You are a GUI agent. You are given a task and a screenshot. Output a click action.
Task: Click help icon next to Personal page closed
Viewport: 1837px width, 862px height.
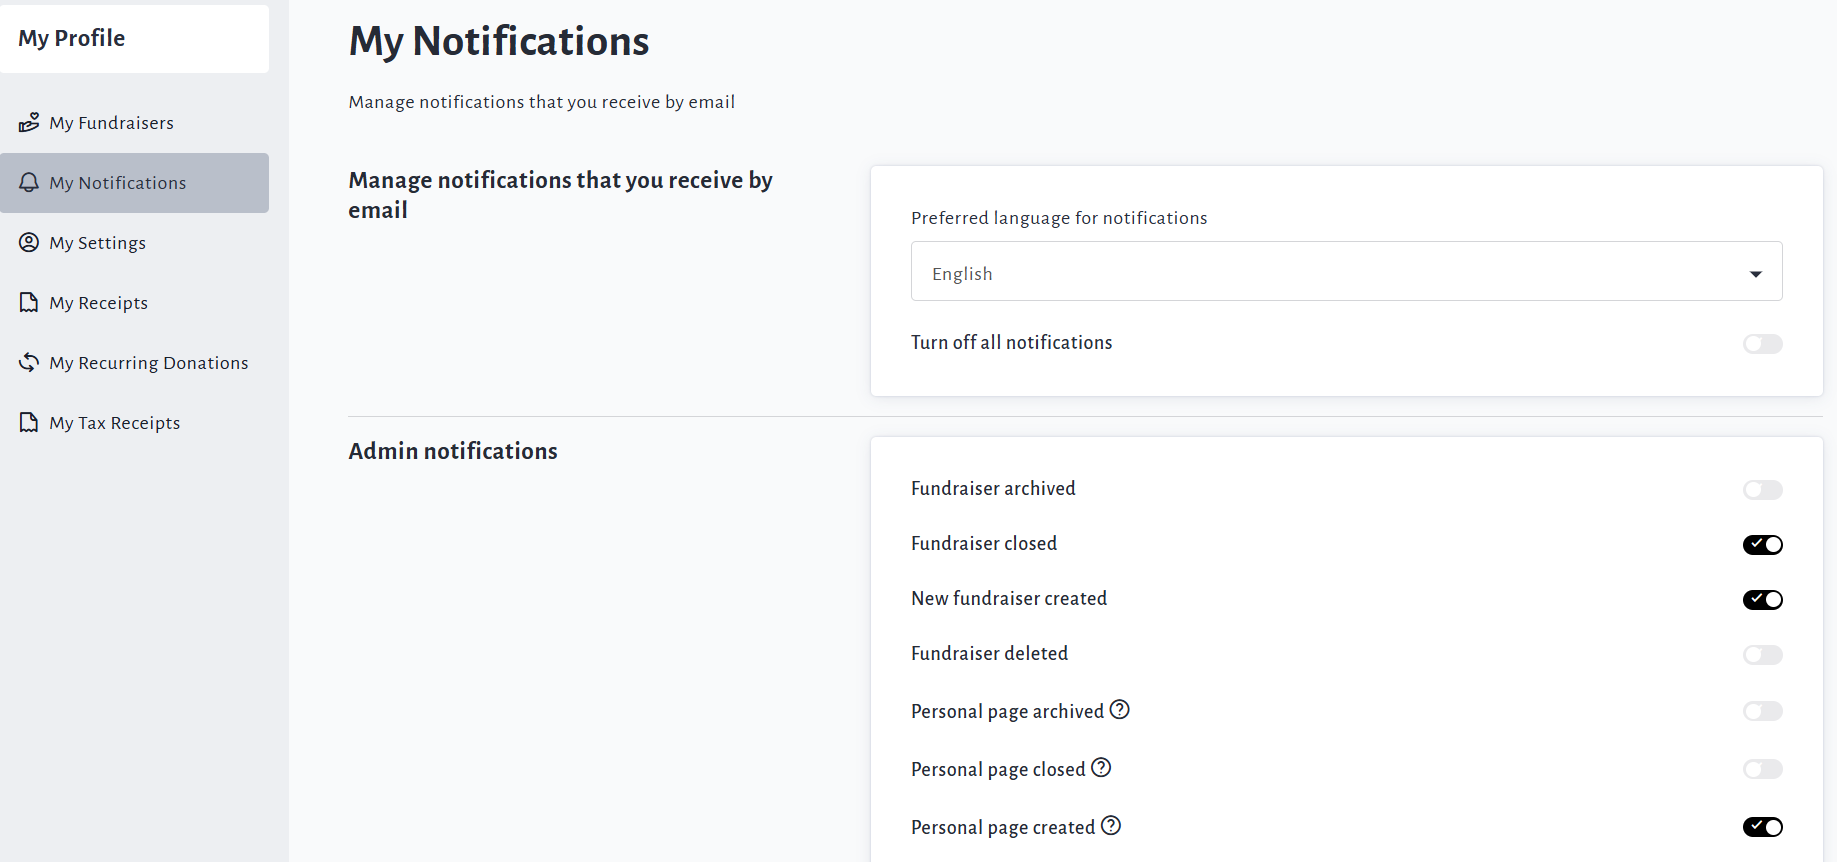(x=1101, y=768)
